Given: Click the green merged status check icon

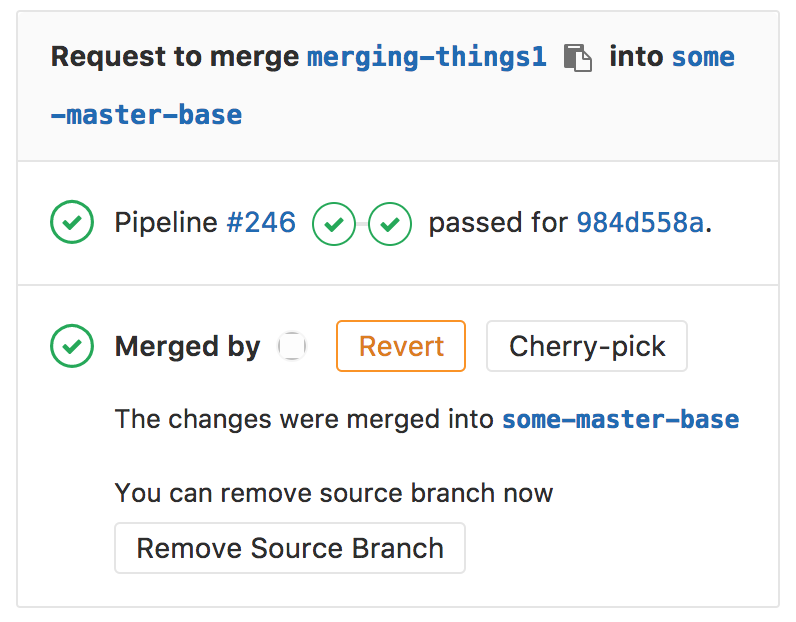Looking at the screenshot, I should (72, 347).
